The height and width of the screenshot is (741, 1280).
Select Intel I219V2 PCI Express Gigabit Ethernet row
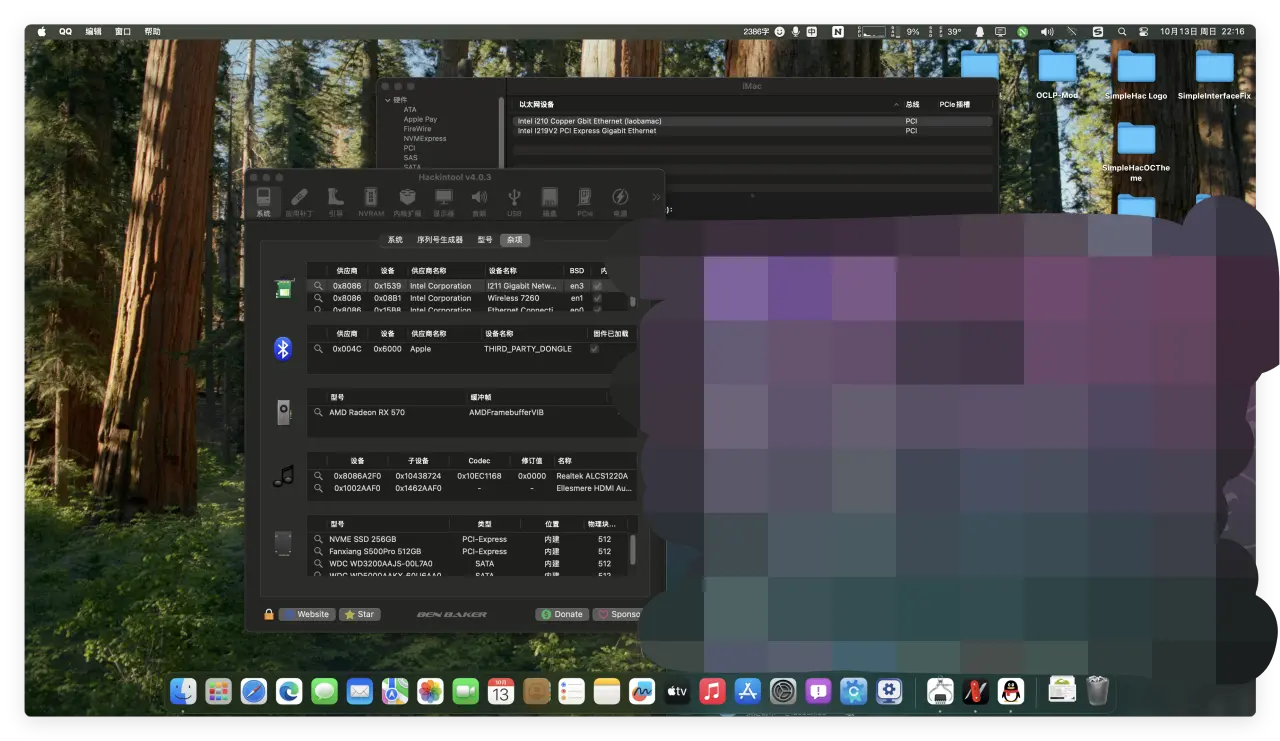click(x=753, y=131)
